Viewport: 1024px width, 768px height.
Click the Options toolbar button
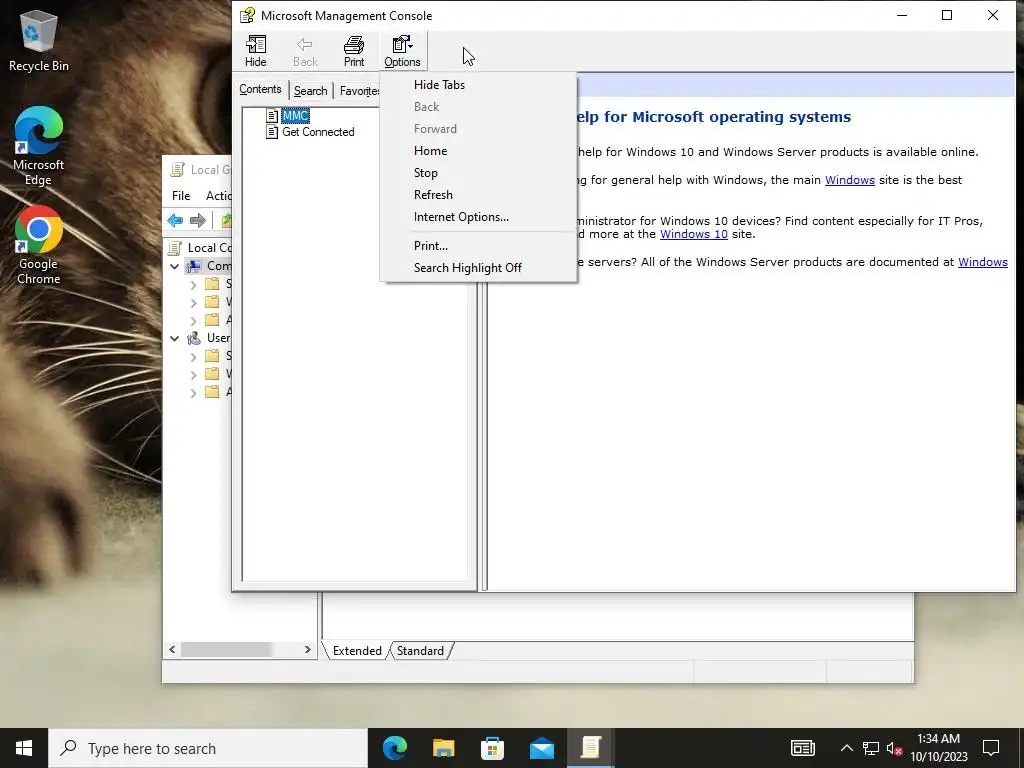[402, 51]
